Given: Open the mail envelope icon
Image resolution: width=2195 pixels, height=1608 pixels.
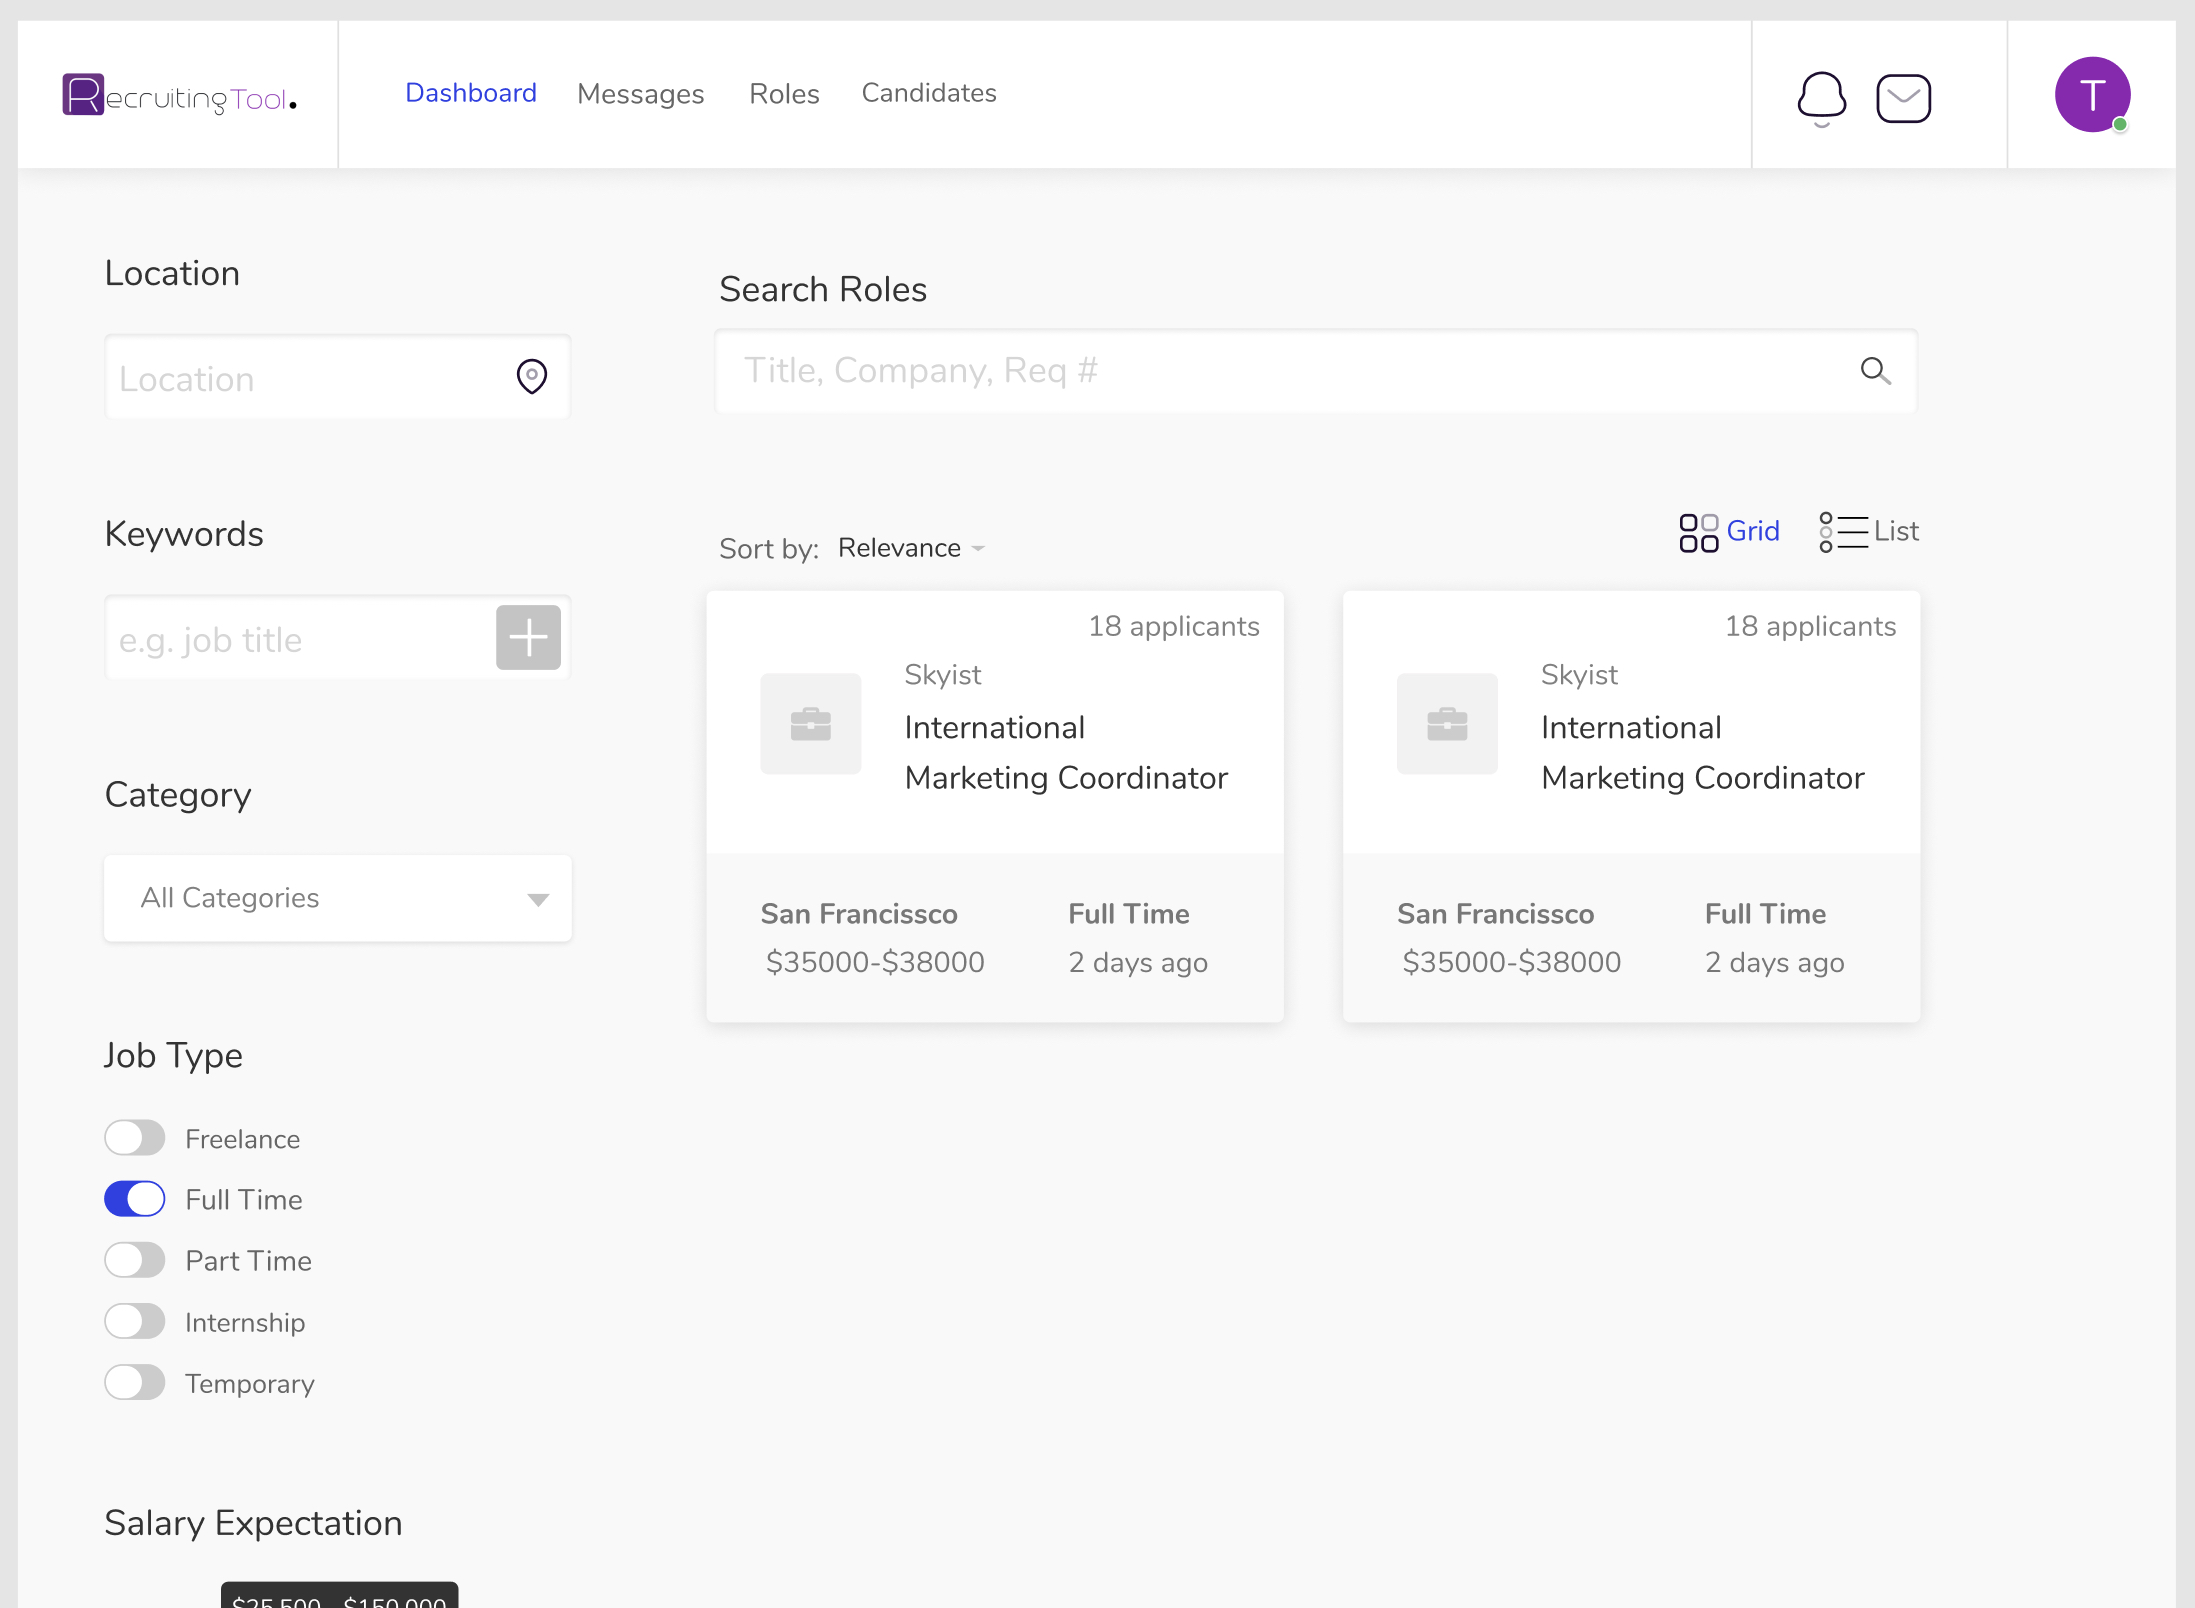Looking at the screenshot, I should [1903, 98].
